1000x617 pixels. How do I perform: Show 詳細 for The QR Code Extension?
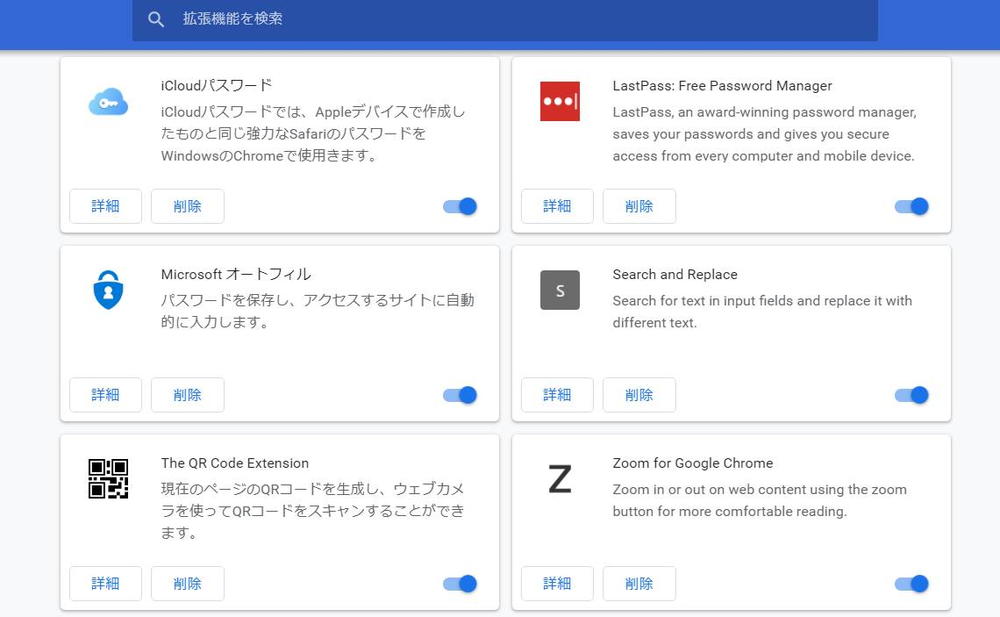pyautogui.click(x=105, y=584)
